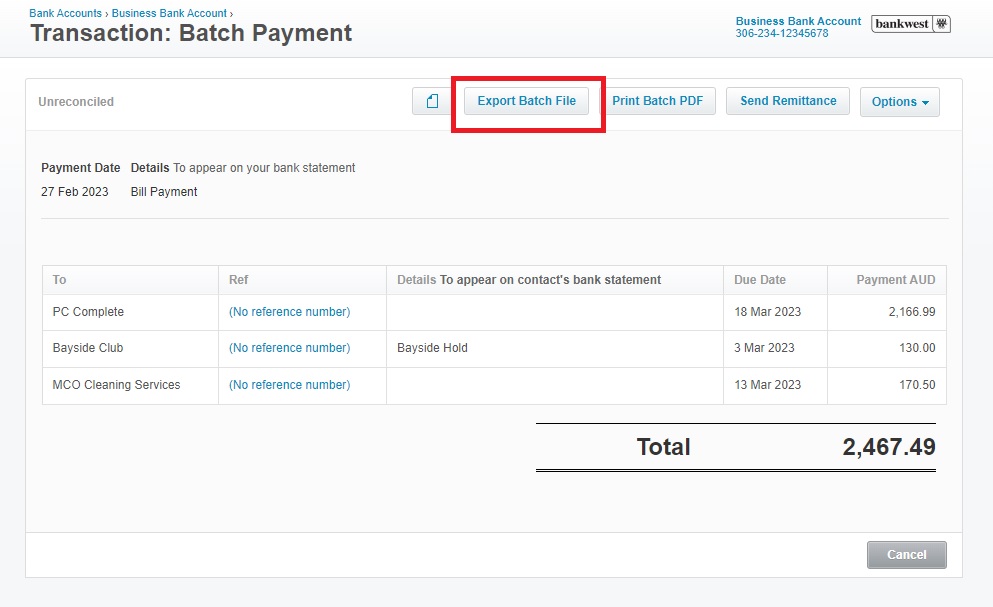Image resolution: width=993 pixels, height=607 pixels.
Task: Open Bayside Club reference number link
Action: click(289, 348)
